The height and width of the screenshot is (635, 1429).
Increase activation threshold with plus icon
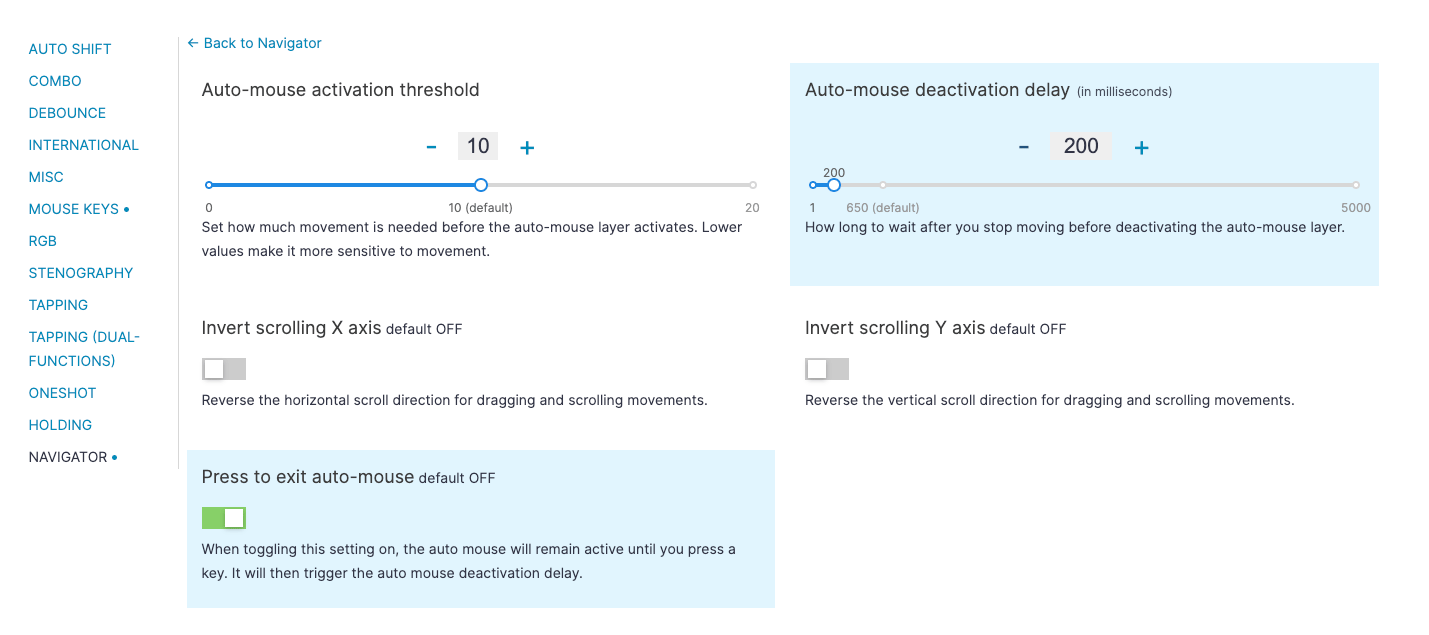click(x=527, y=147)
